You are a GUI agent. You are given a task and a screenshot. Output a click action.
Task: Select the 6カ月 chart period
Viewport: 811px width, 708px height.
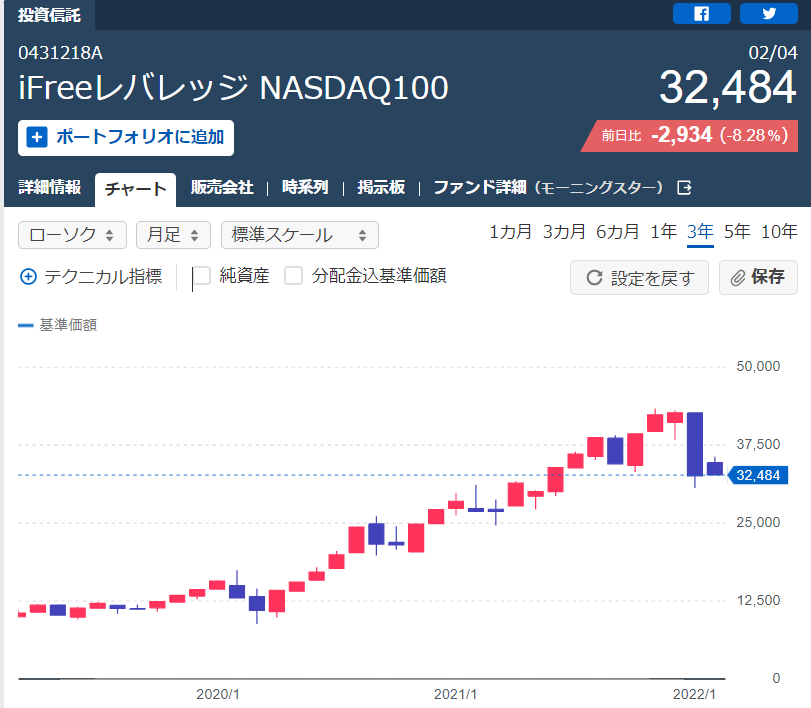click(x=617, y=232)
